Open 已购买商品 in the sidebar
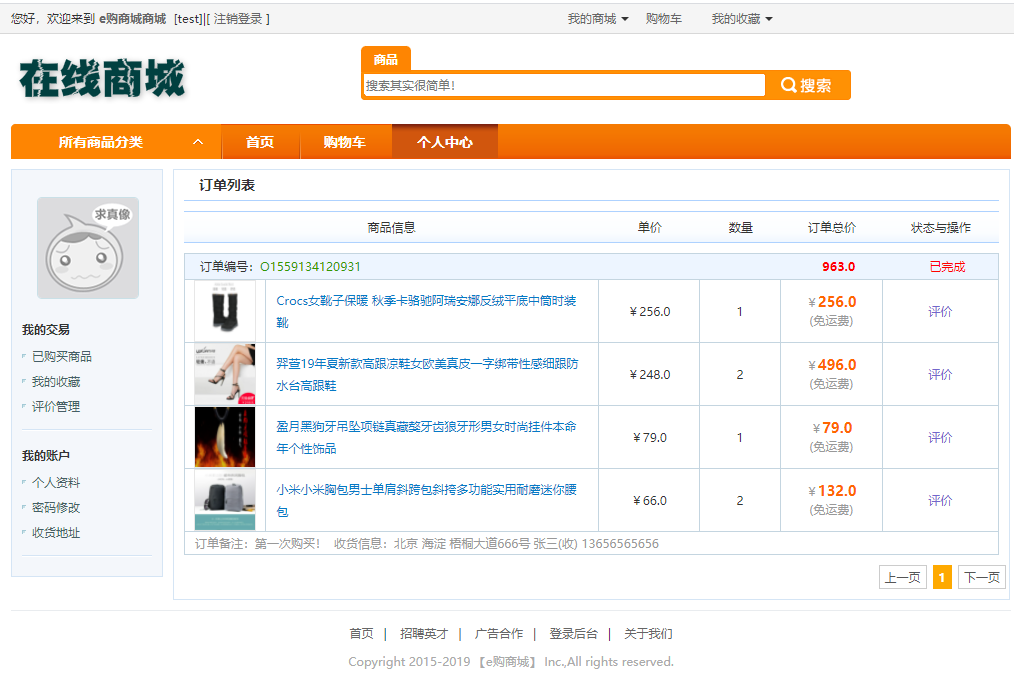The width and height of the screenshot is (1014, 686). tap(62, 356)
